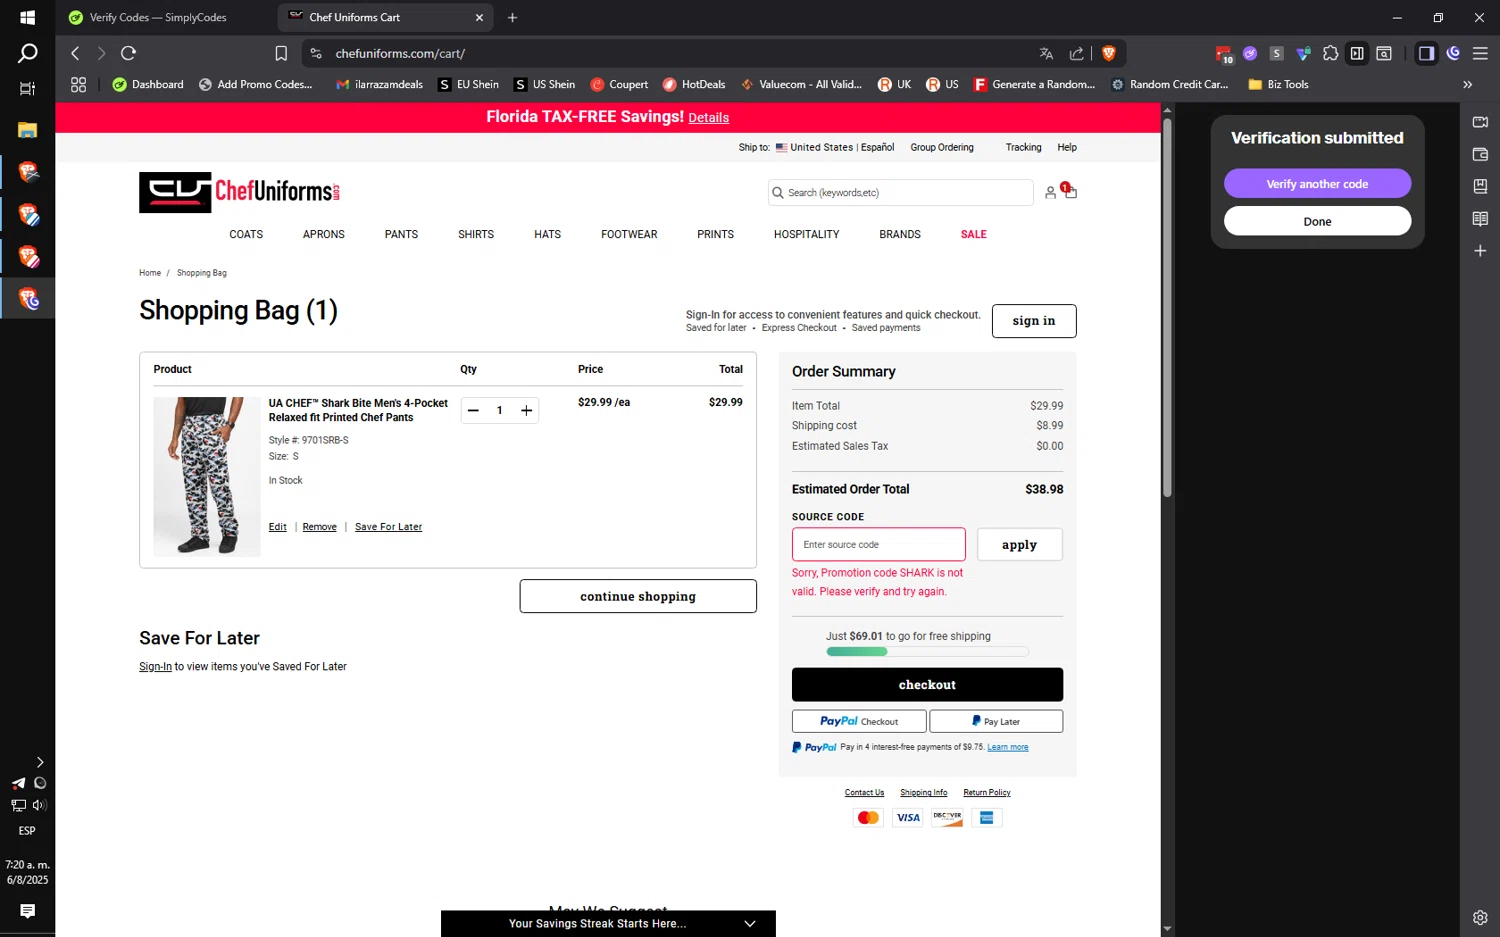Expand hidden tray icons arrow on taskbar
Screen dimensions: 1500x937
[40, 762]
